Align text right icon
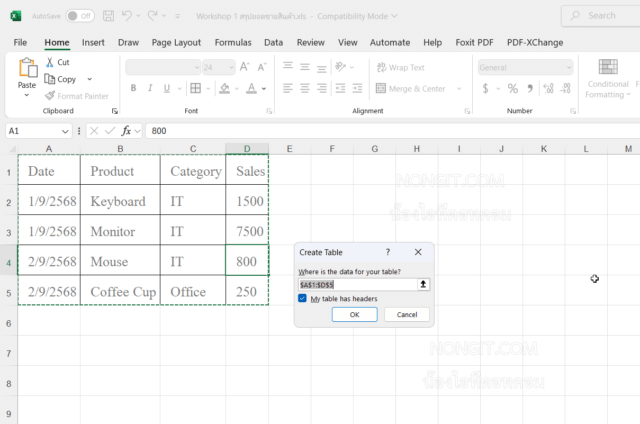 pyautogui.click(x=322, y=88)
